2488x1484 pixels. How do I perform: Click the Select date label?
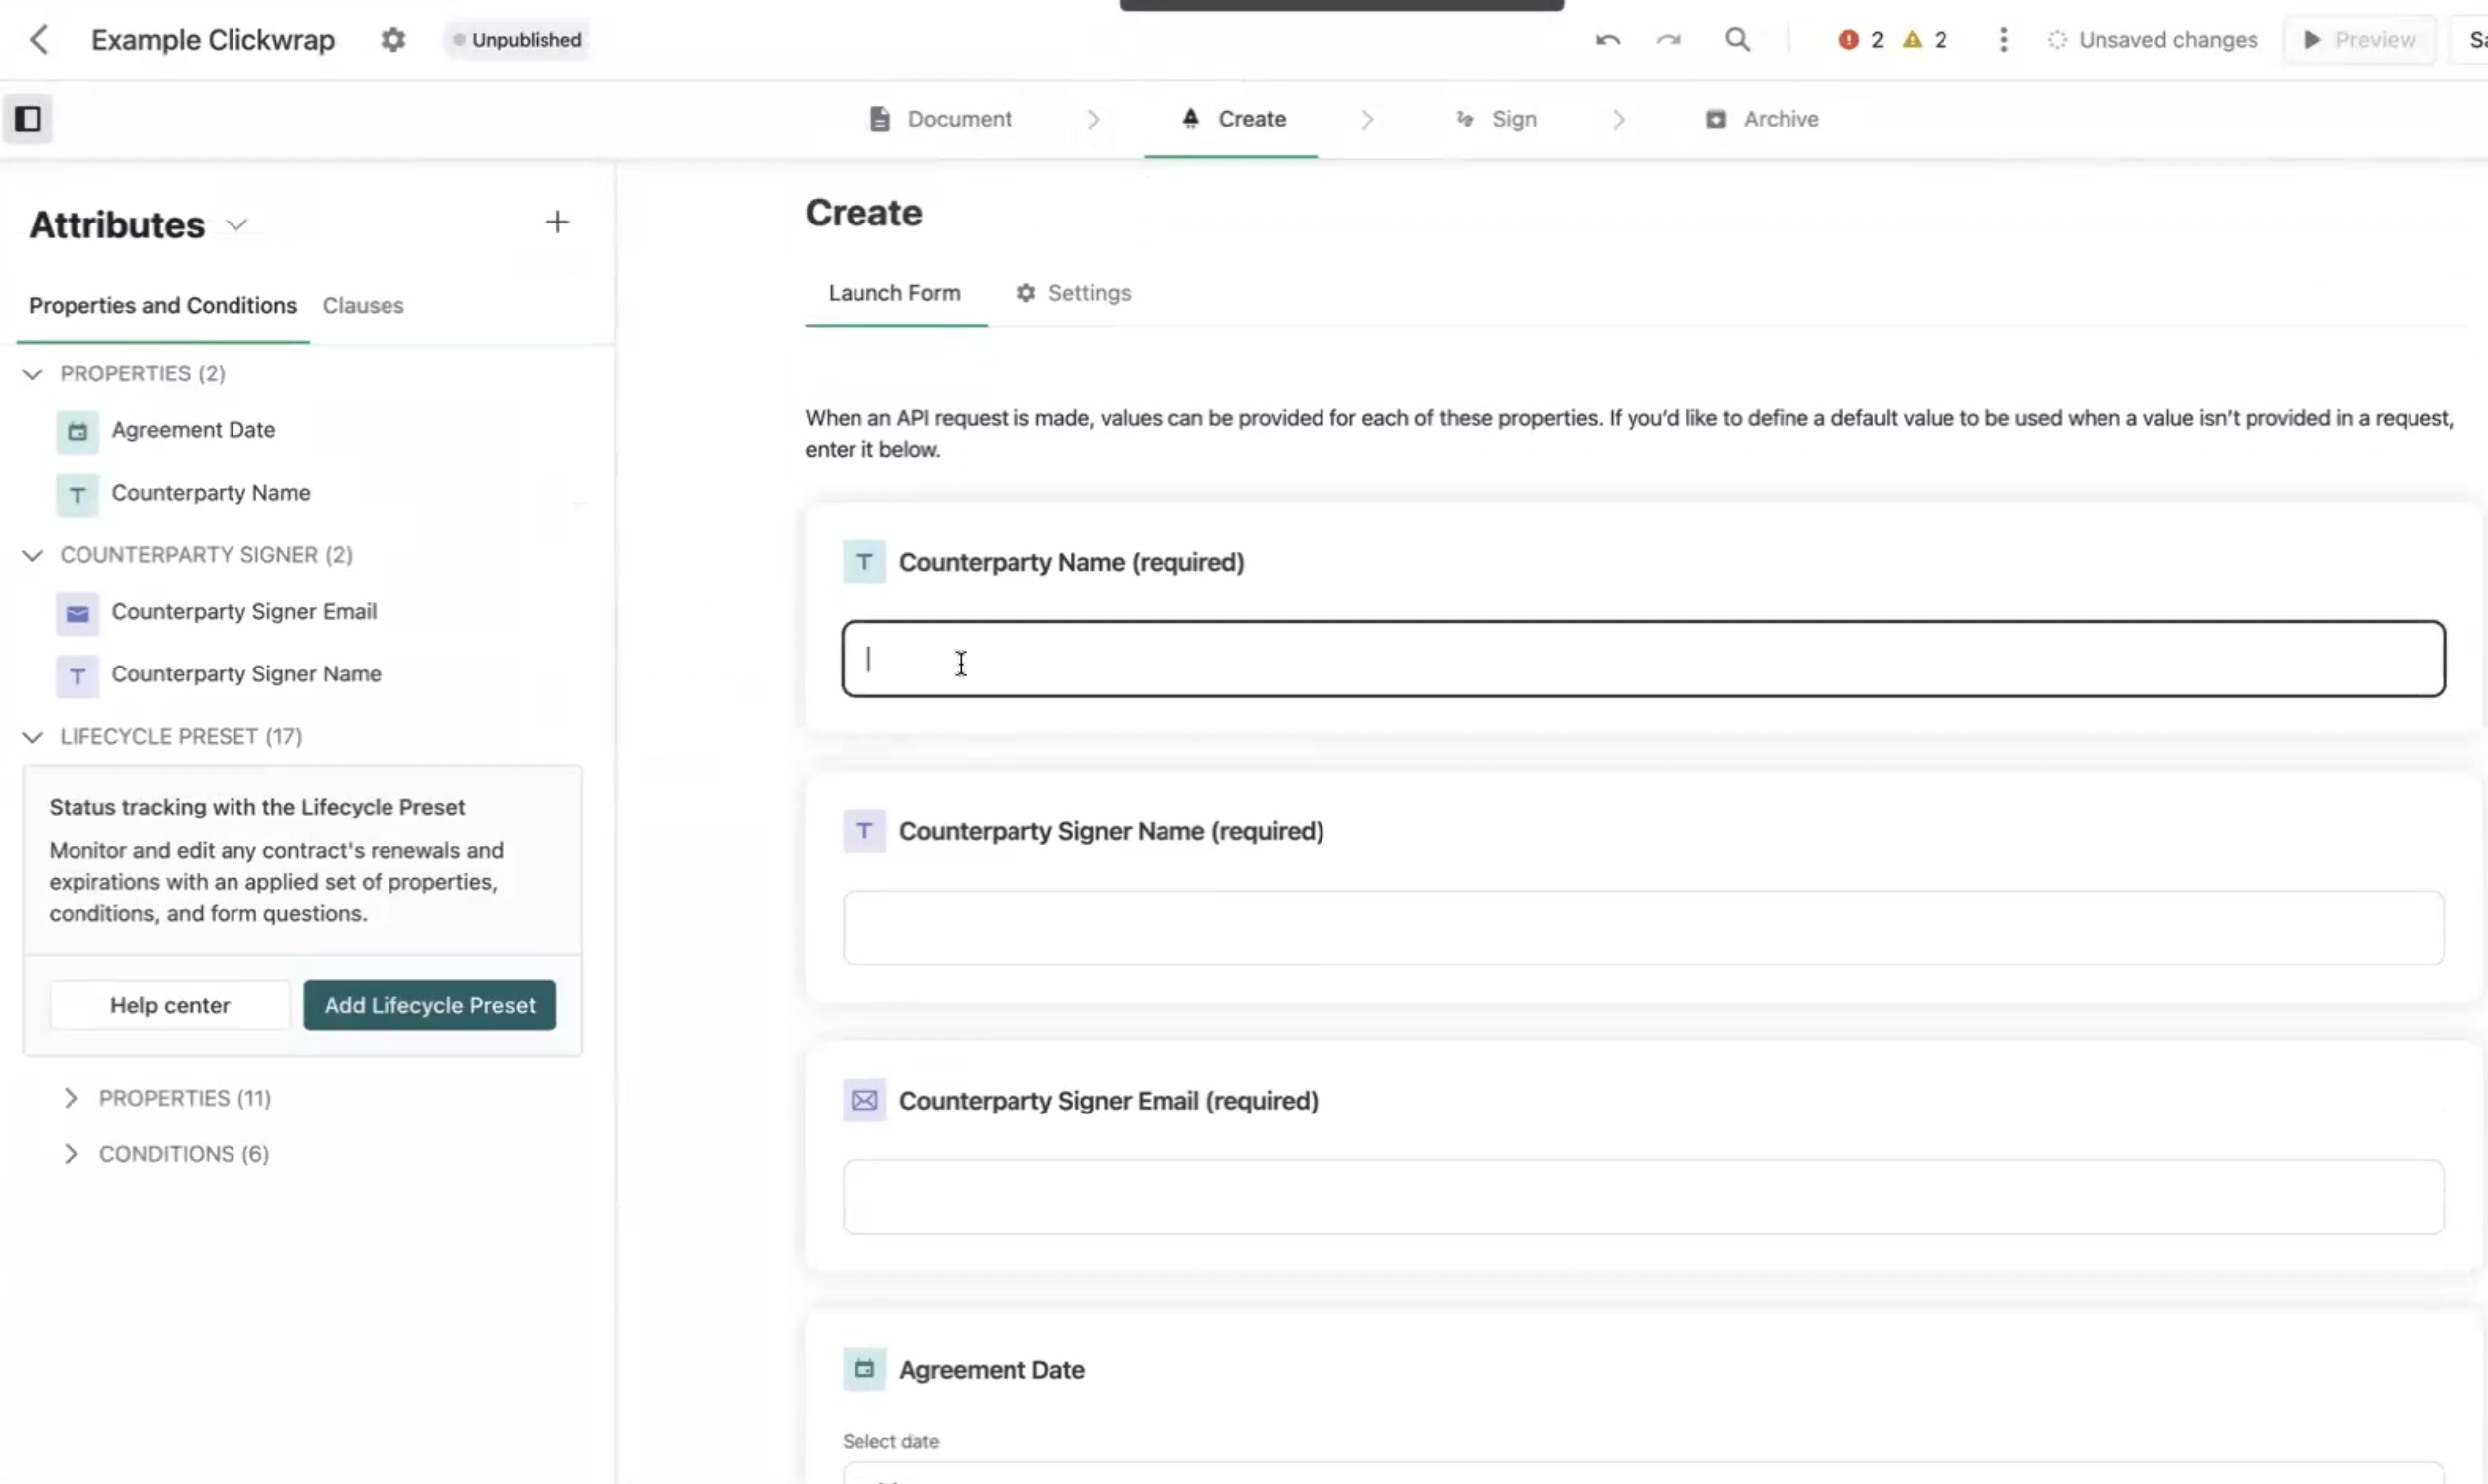891,1442
